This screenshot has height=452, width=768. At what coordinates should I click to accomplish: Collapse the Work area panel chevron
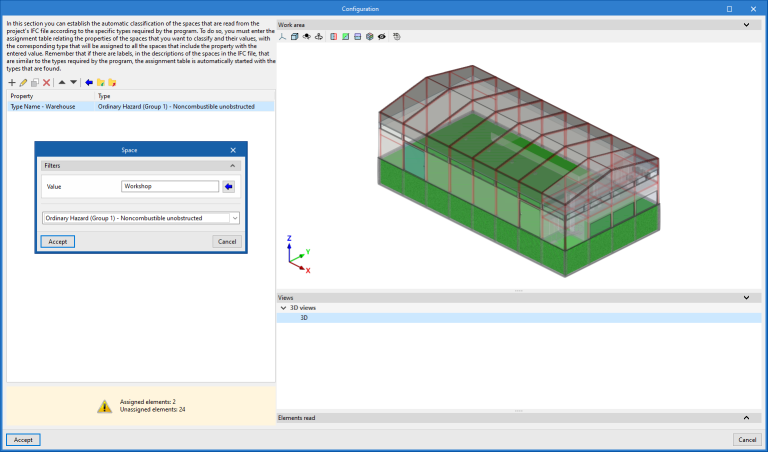point(746,25)
